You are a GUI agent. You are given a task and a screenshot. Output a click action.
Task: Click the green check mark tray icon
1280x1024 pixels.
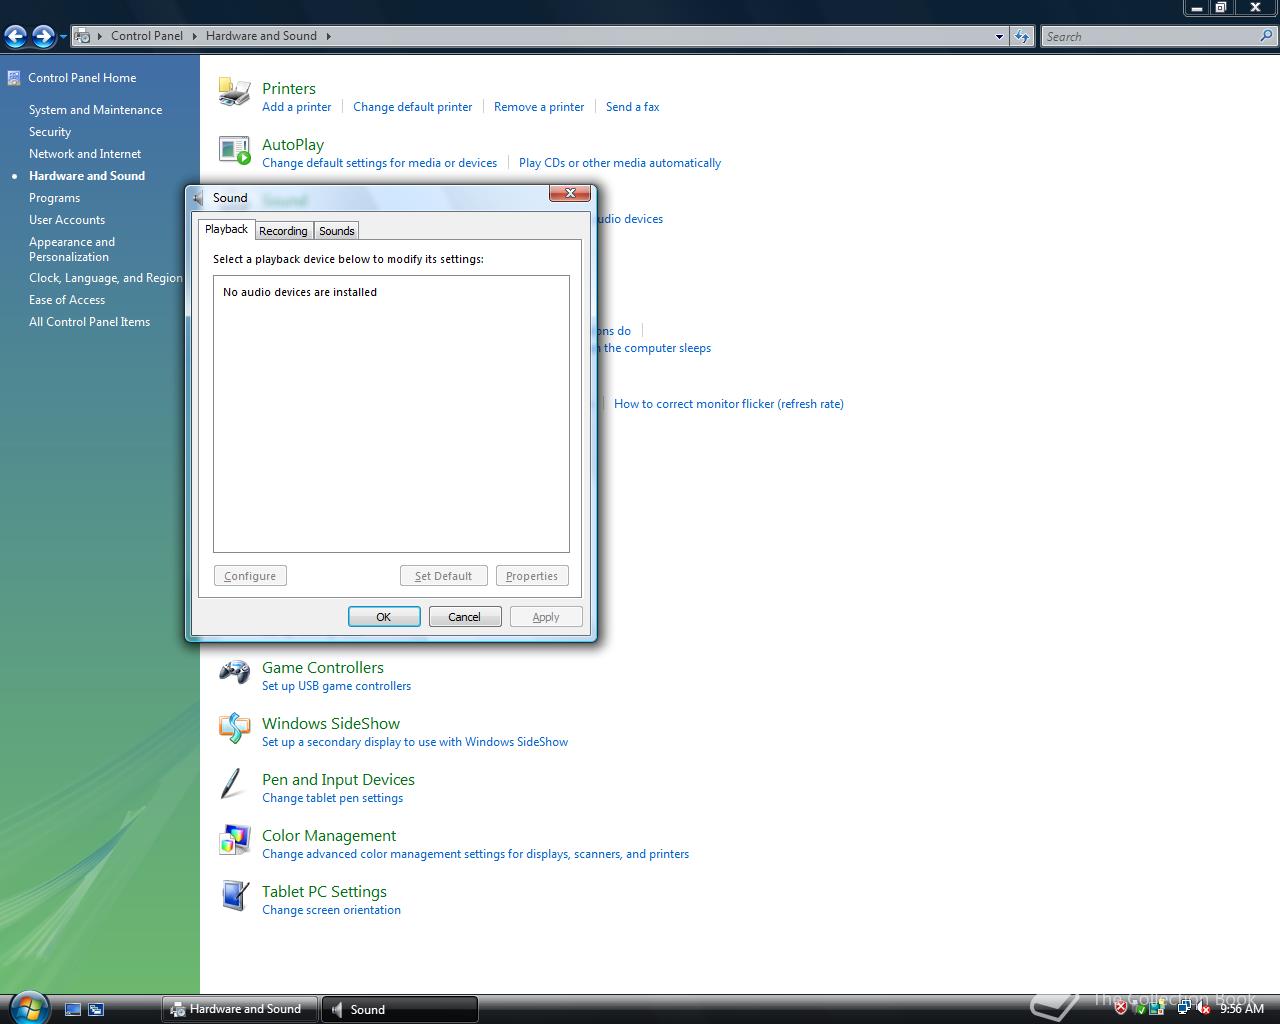[1139, 1008]
